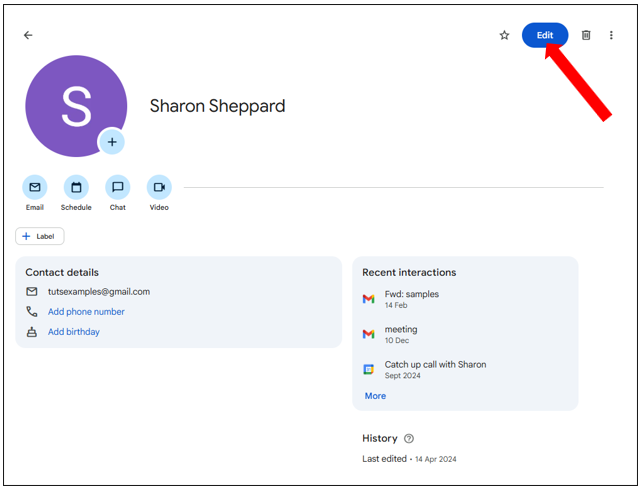Expand More recent interactions
641x489 pixels.
(x=375, y=396)
